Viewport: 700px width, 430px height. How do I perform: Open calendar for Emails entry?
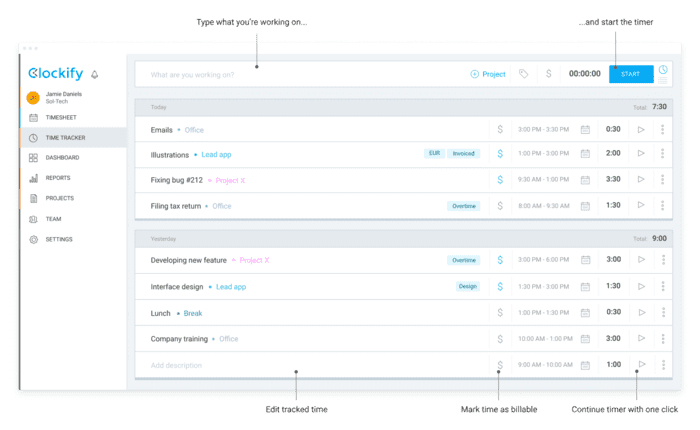pos(585,129)
